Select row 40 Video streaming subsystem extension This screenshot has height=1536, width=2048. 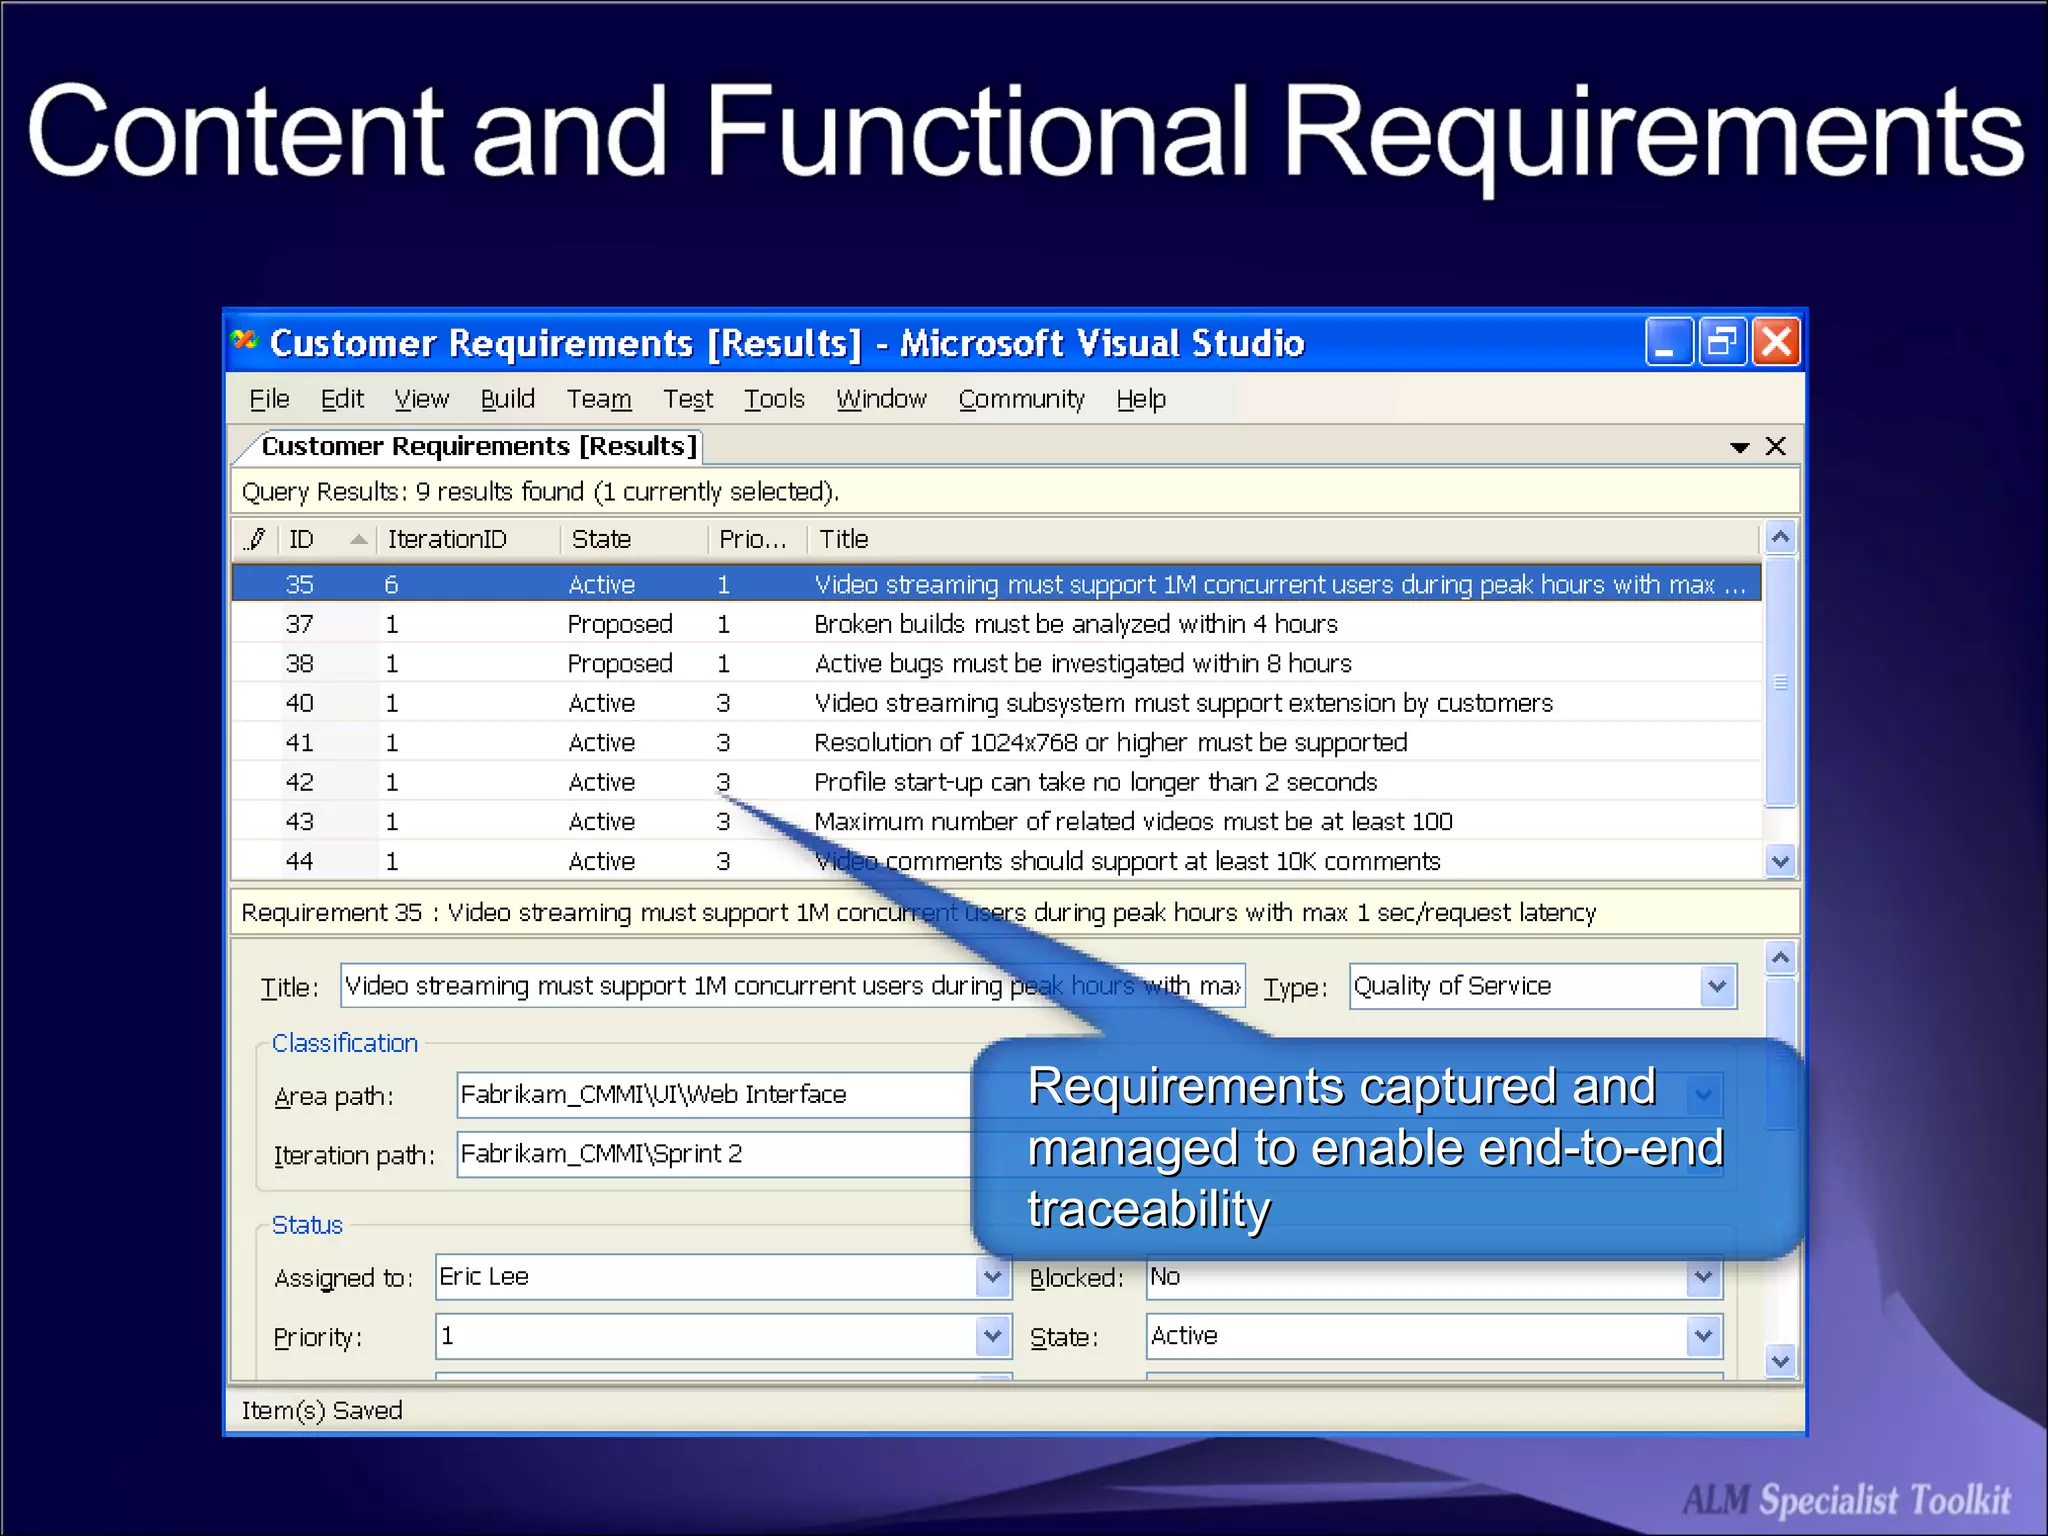pyautogui.click(x=996, y=703)
